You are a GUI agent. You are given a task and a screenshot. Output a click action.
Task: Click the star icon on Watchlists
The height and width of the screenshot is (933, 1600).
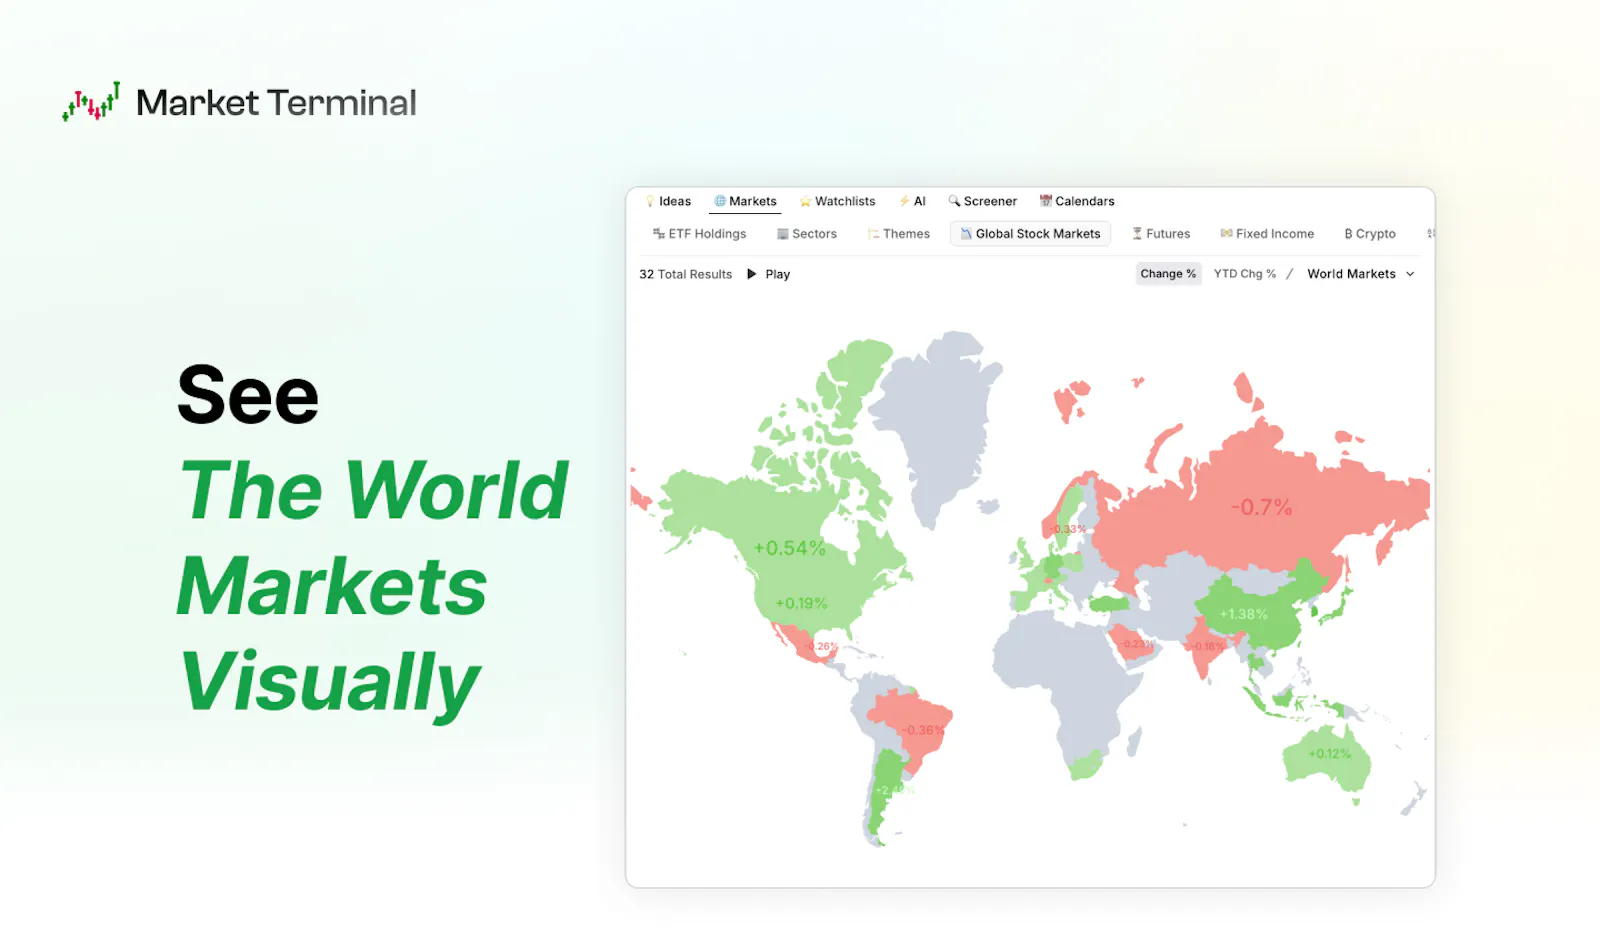(805, 202)
